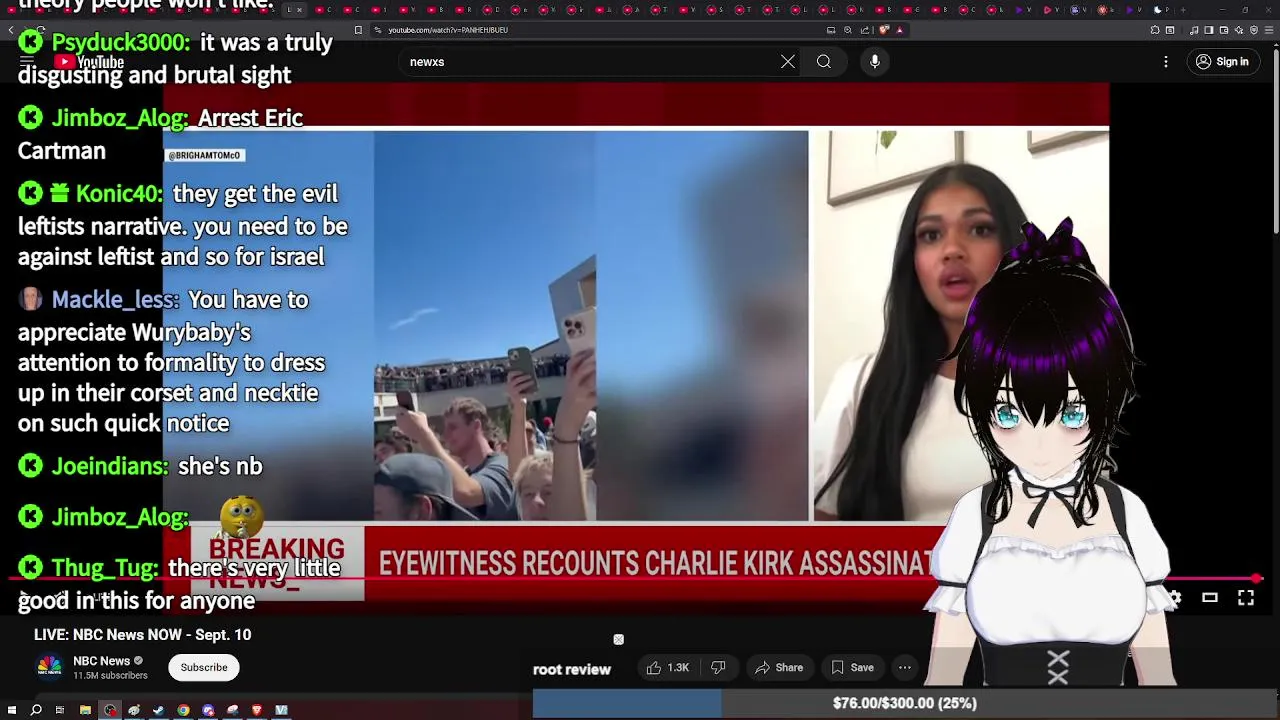This screenshot has height=720, width=1280.
Task: Open a new browser tab
Action: click(x=1182, y=10)
